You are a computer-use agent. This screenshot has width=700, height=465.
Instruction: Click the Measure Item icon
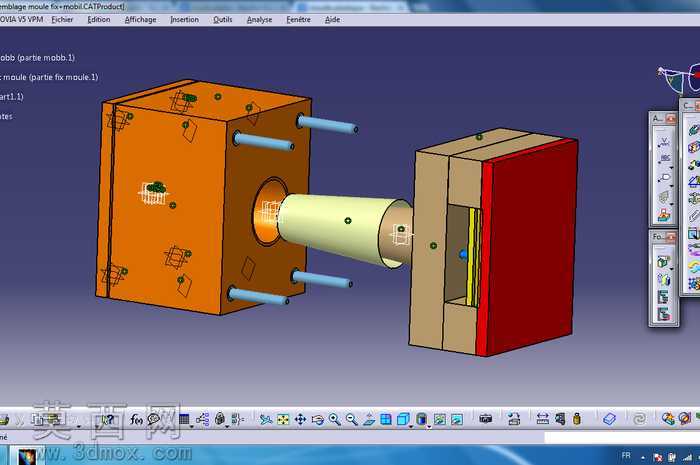560,419
